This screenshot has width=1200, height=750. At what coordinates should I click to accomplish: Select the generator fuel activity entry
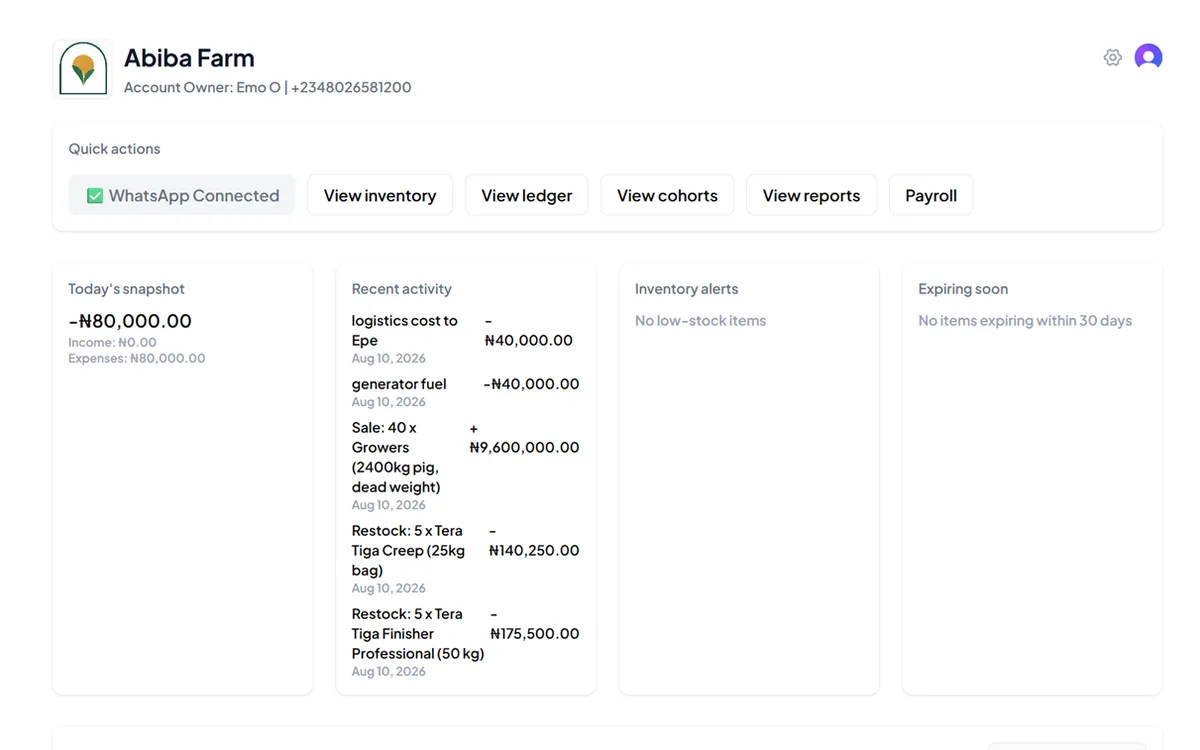click(465, 392)
